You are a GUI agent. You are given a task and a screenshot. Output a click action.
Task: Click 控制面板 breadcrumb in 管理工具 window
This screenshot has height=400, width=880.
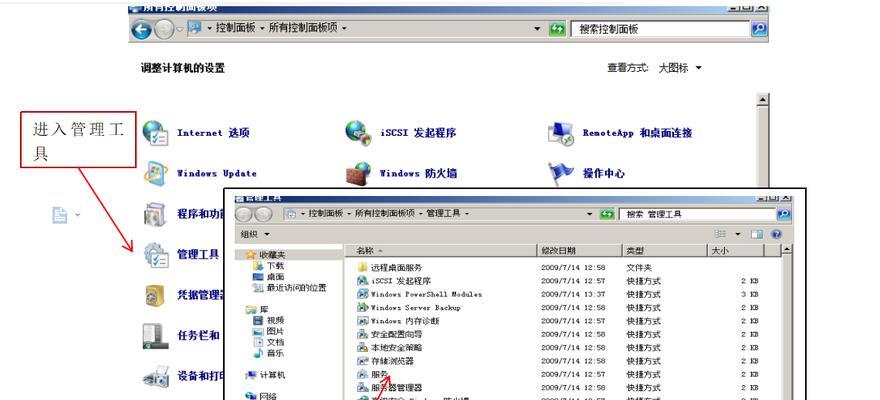[326, 214]
